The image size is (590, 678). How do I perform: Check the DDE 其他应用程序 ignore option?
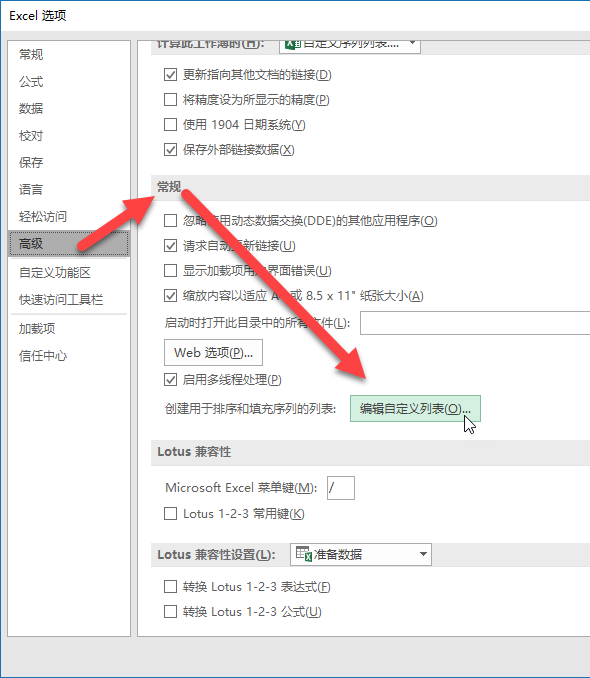coord(170,221)
